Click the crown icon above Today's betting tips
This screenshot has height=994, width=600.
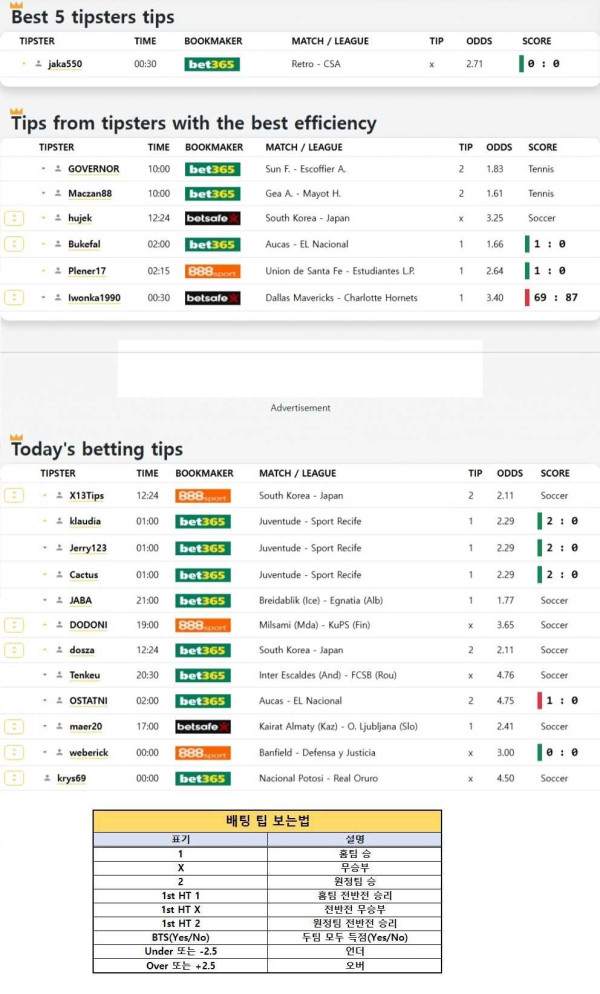point(16,438)
